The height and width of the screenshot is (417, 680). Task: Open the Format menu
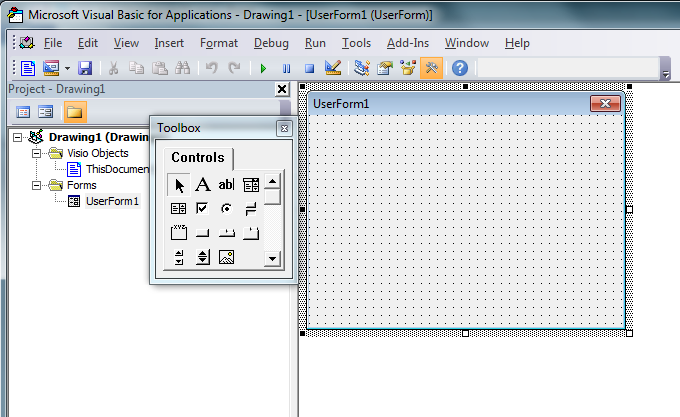(x=219, y=43)
